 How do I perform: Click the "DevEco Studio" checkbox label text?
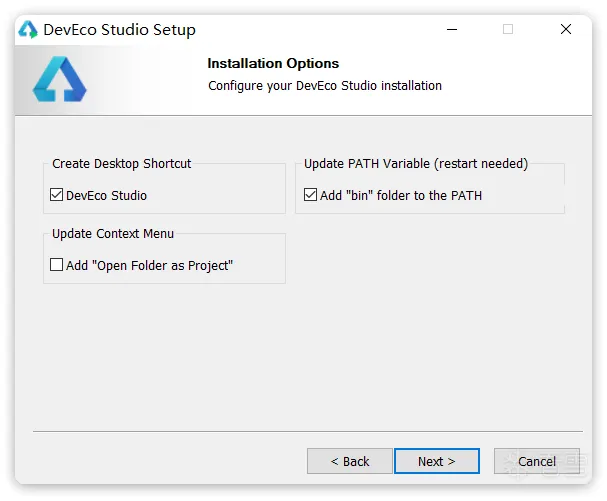click(106, 195)
